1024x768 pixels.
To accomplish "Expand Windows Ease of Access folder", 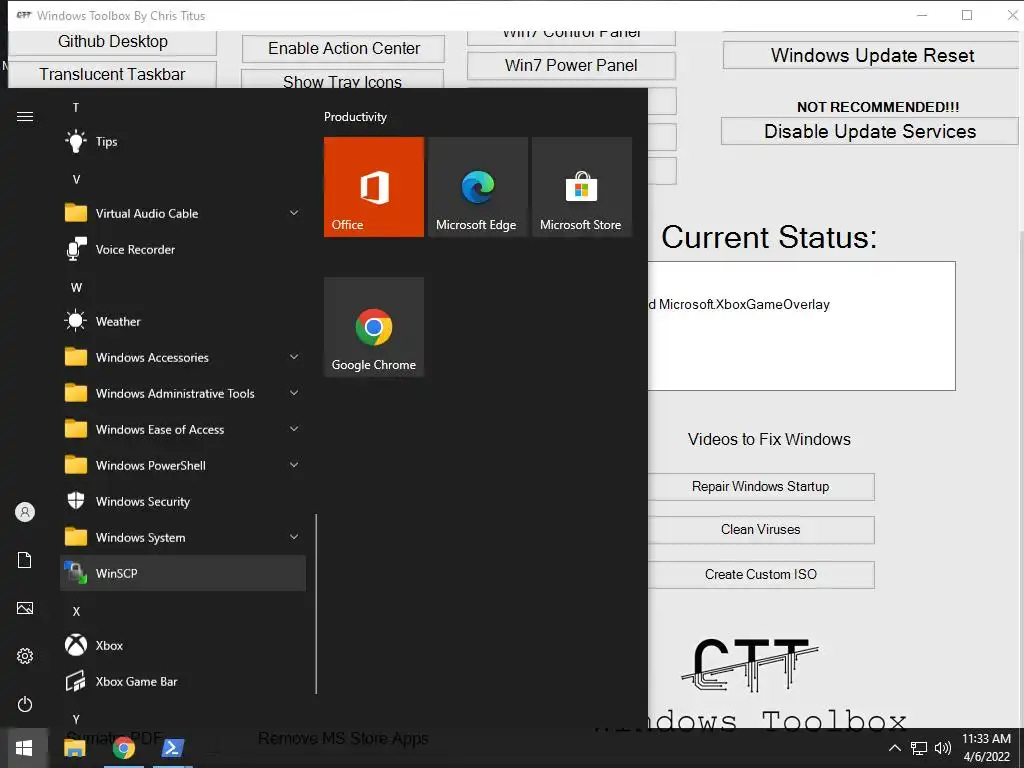I will 182,429.
